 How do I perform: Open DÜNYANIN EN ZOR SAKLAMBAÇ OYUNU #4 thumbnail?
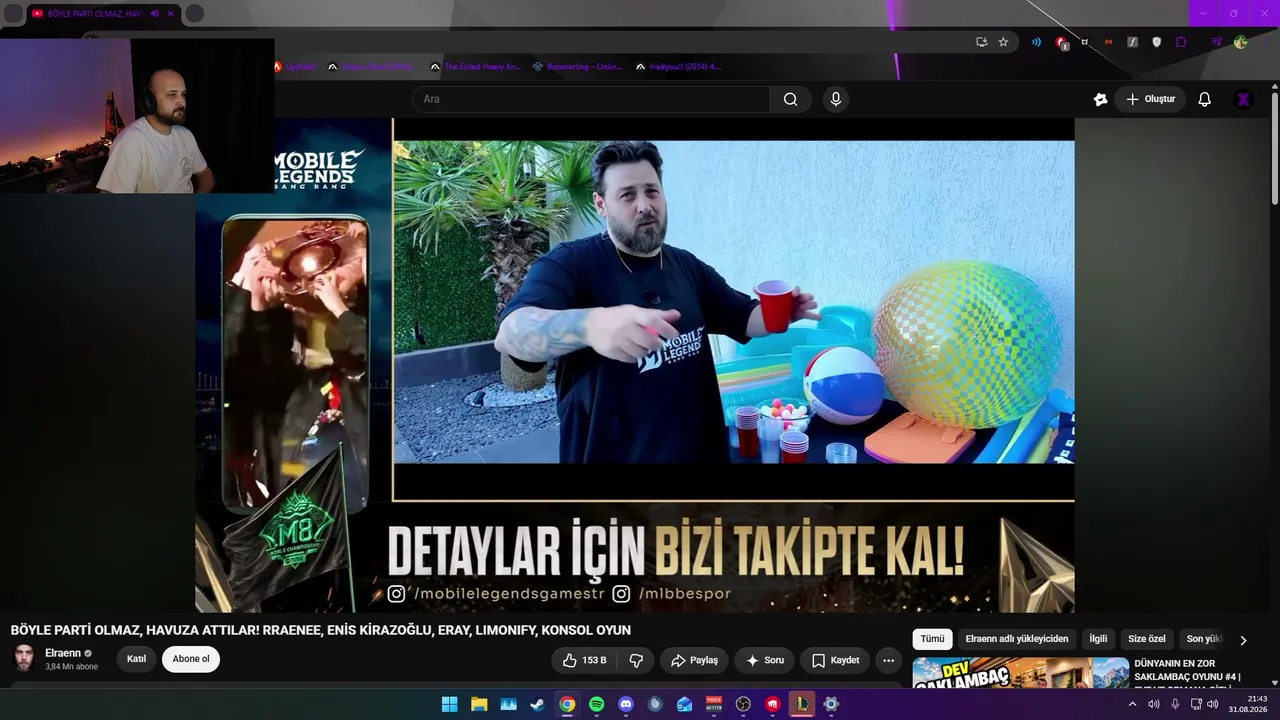(1020, 673)
